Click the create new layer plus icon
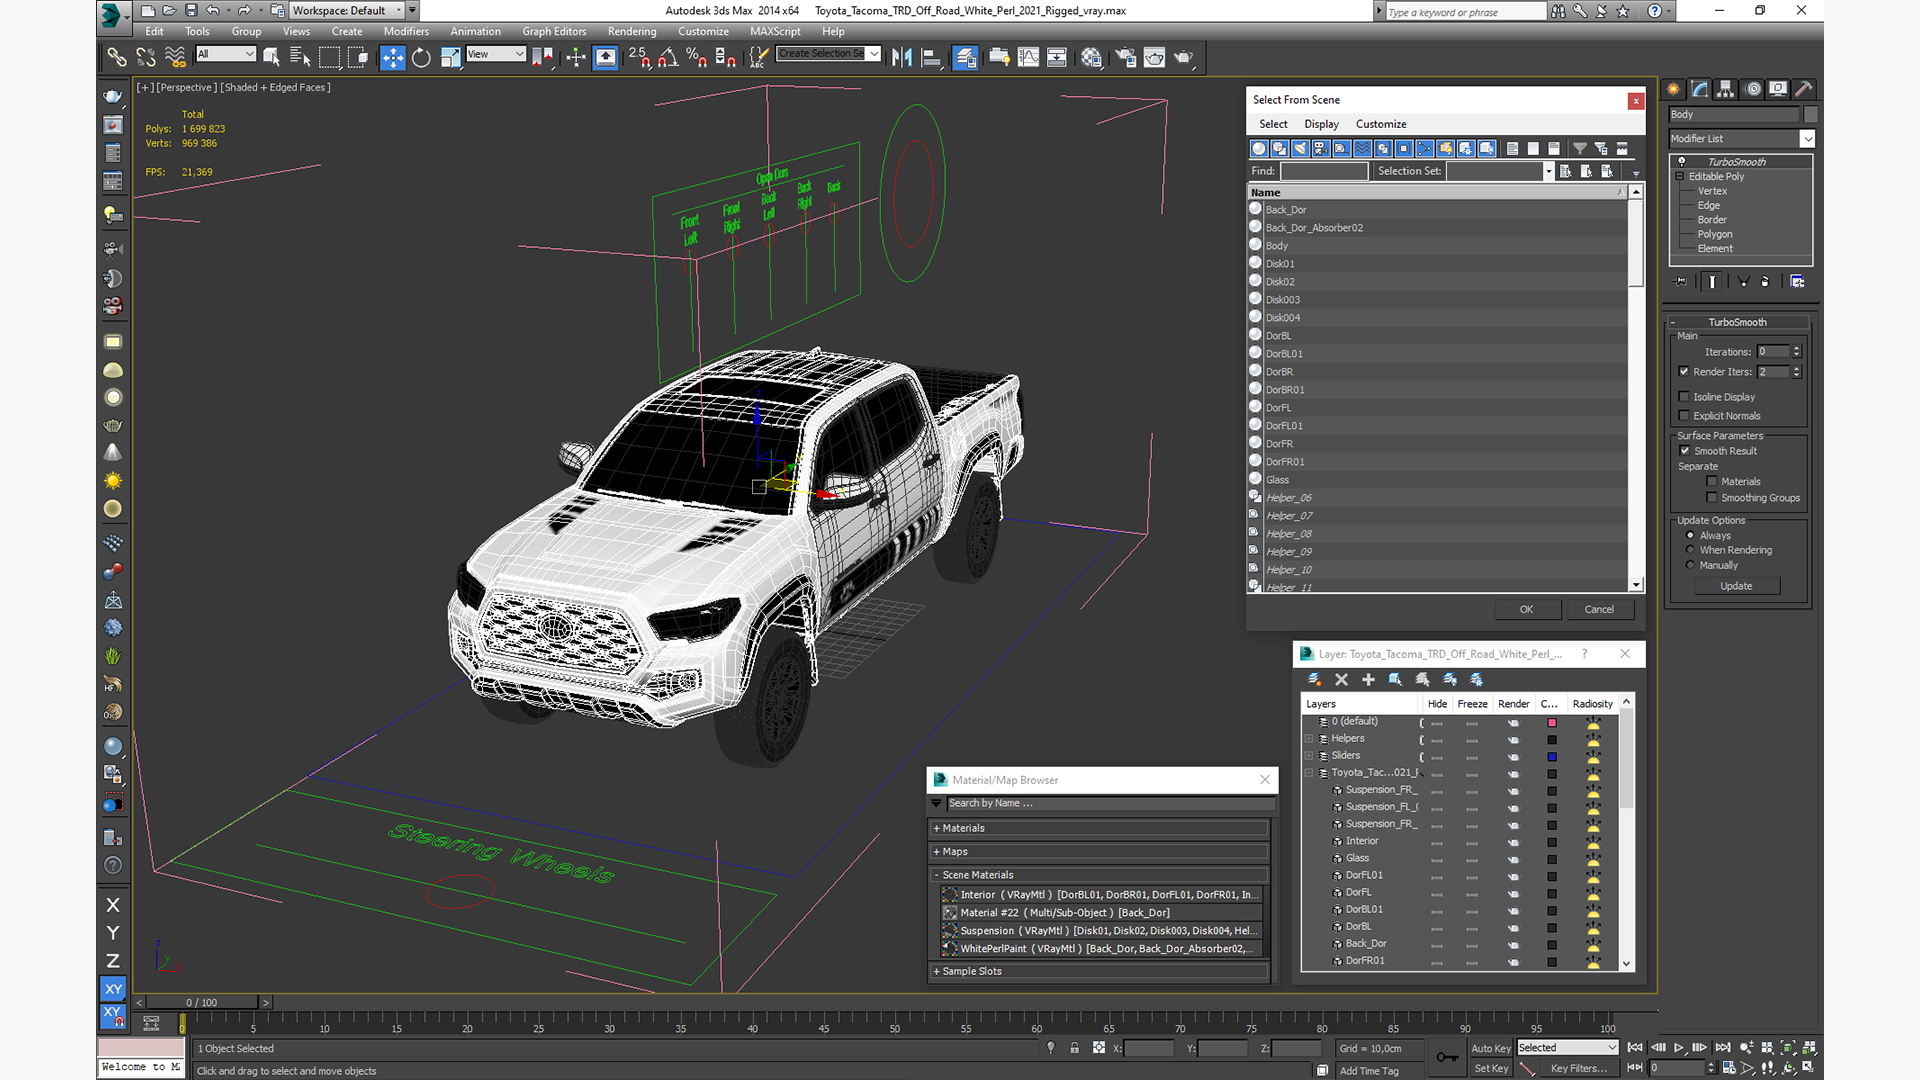1920x1080 pixels. (x=1368, y=680)
